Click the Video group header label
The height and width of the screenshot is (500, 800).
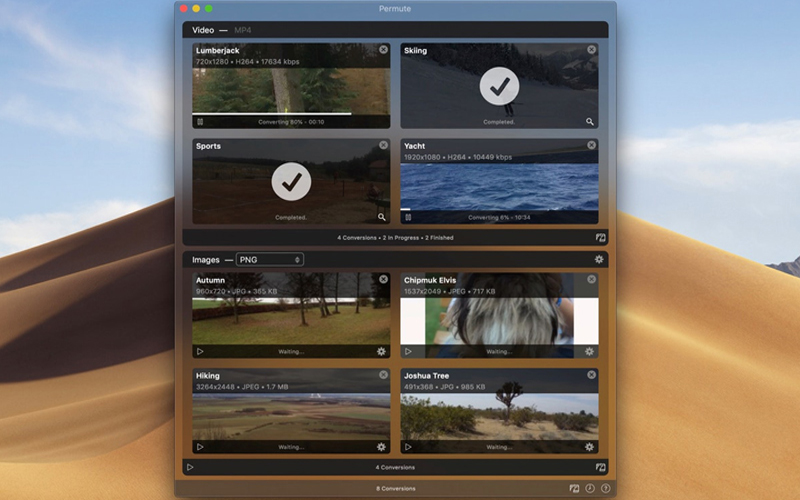203,30
